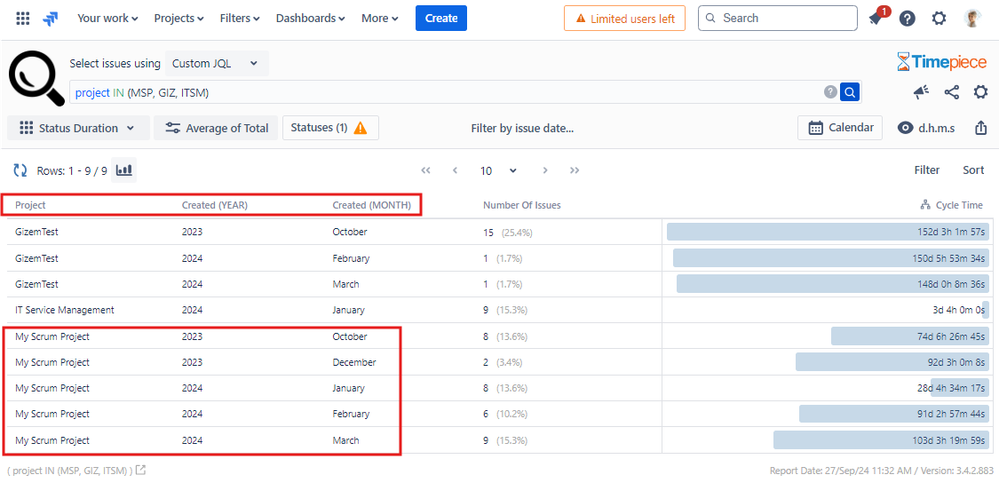Open the user profile avatar
999x482 pixels.
click(972, 18)
